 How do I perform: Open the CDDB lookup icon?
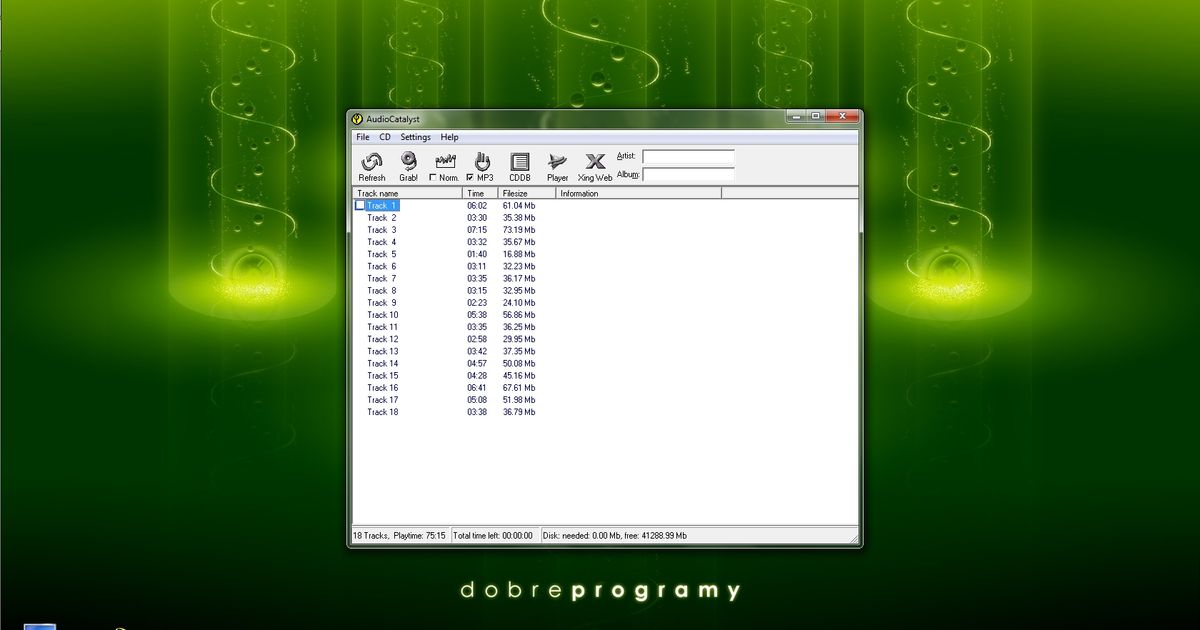519,162
